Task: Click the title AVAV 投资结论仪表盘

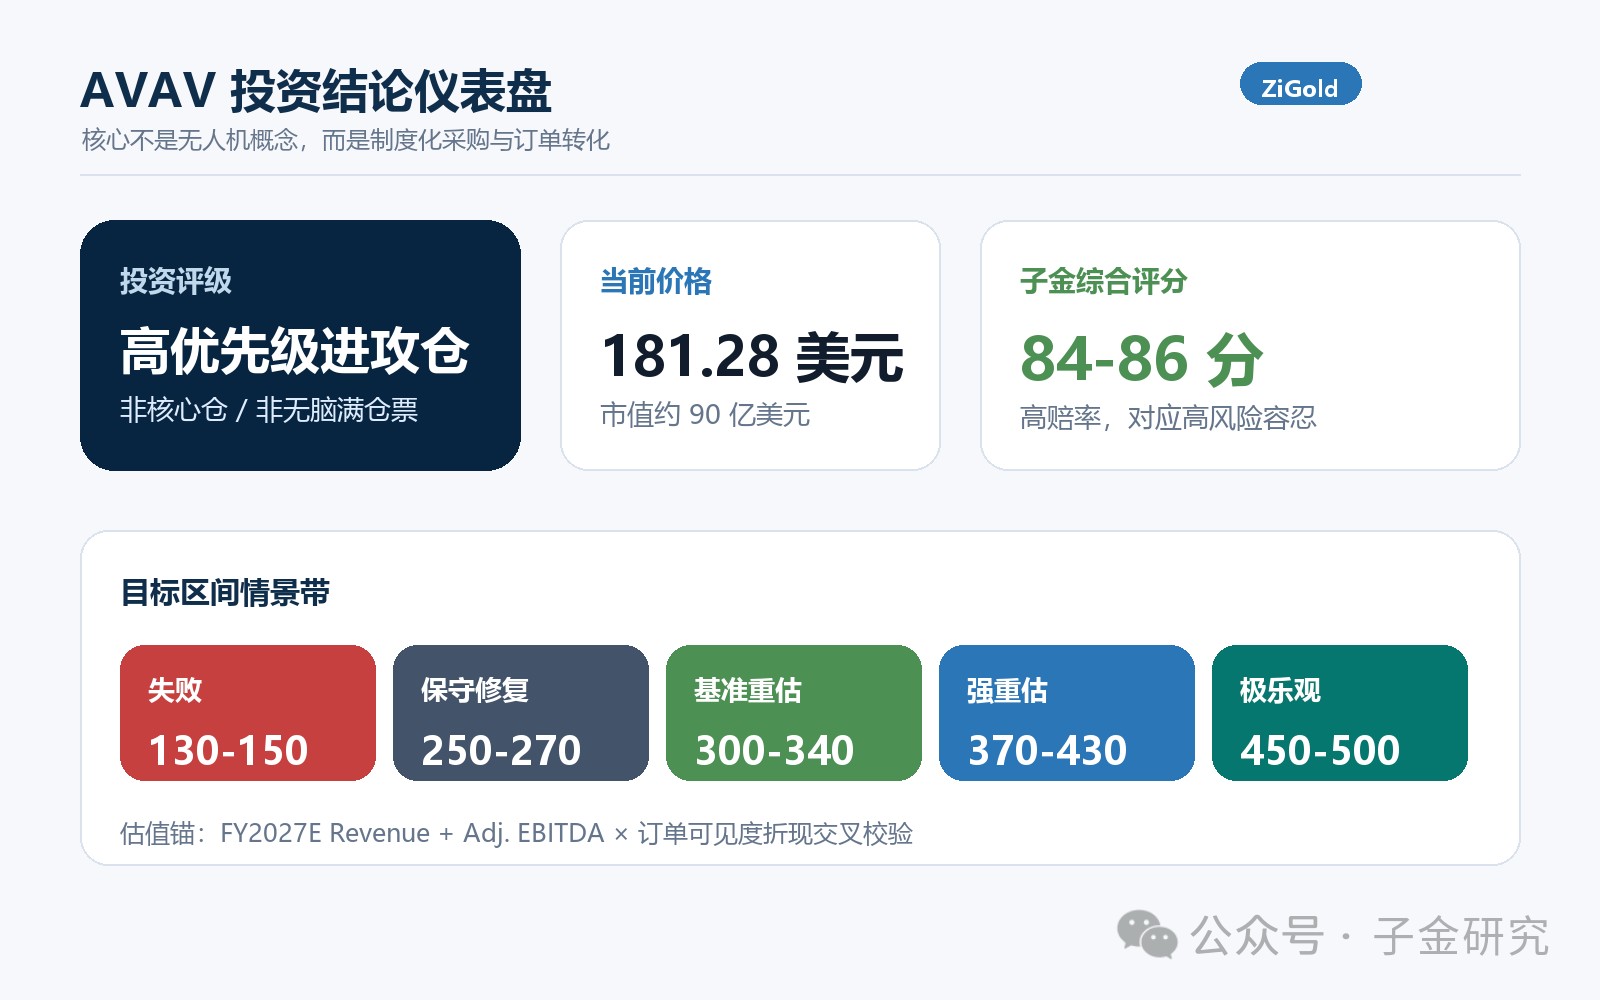Action: (316, 91)
